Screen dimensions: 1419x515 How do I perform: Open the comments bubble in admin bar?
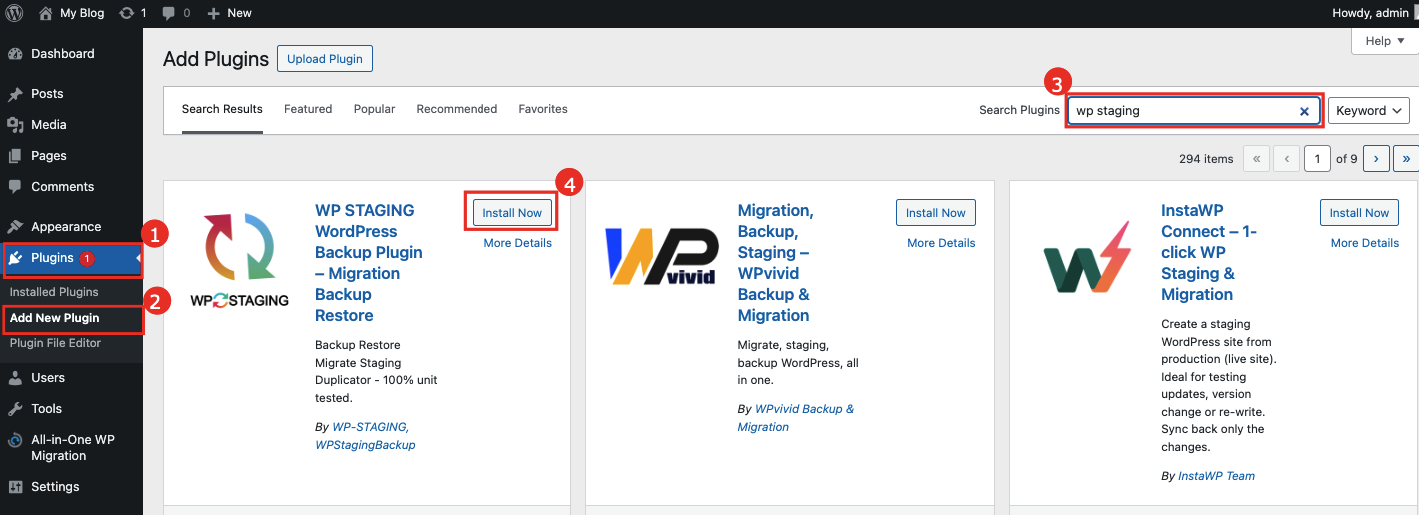point(176,13)
